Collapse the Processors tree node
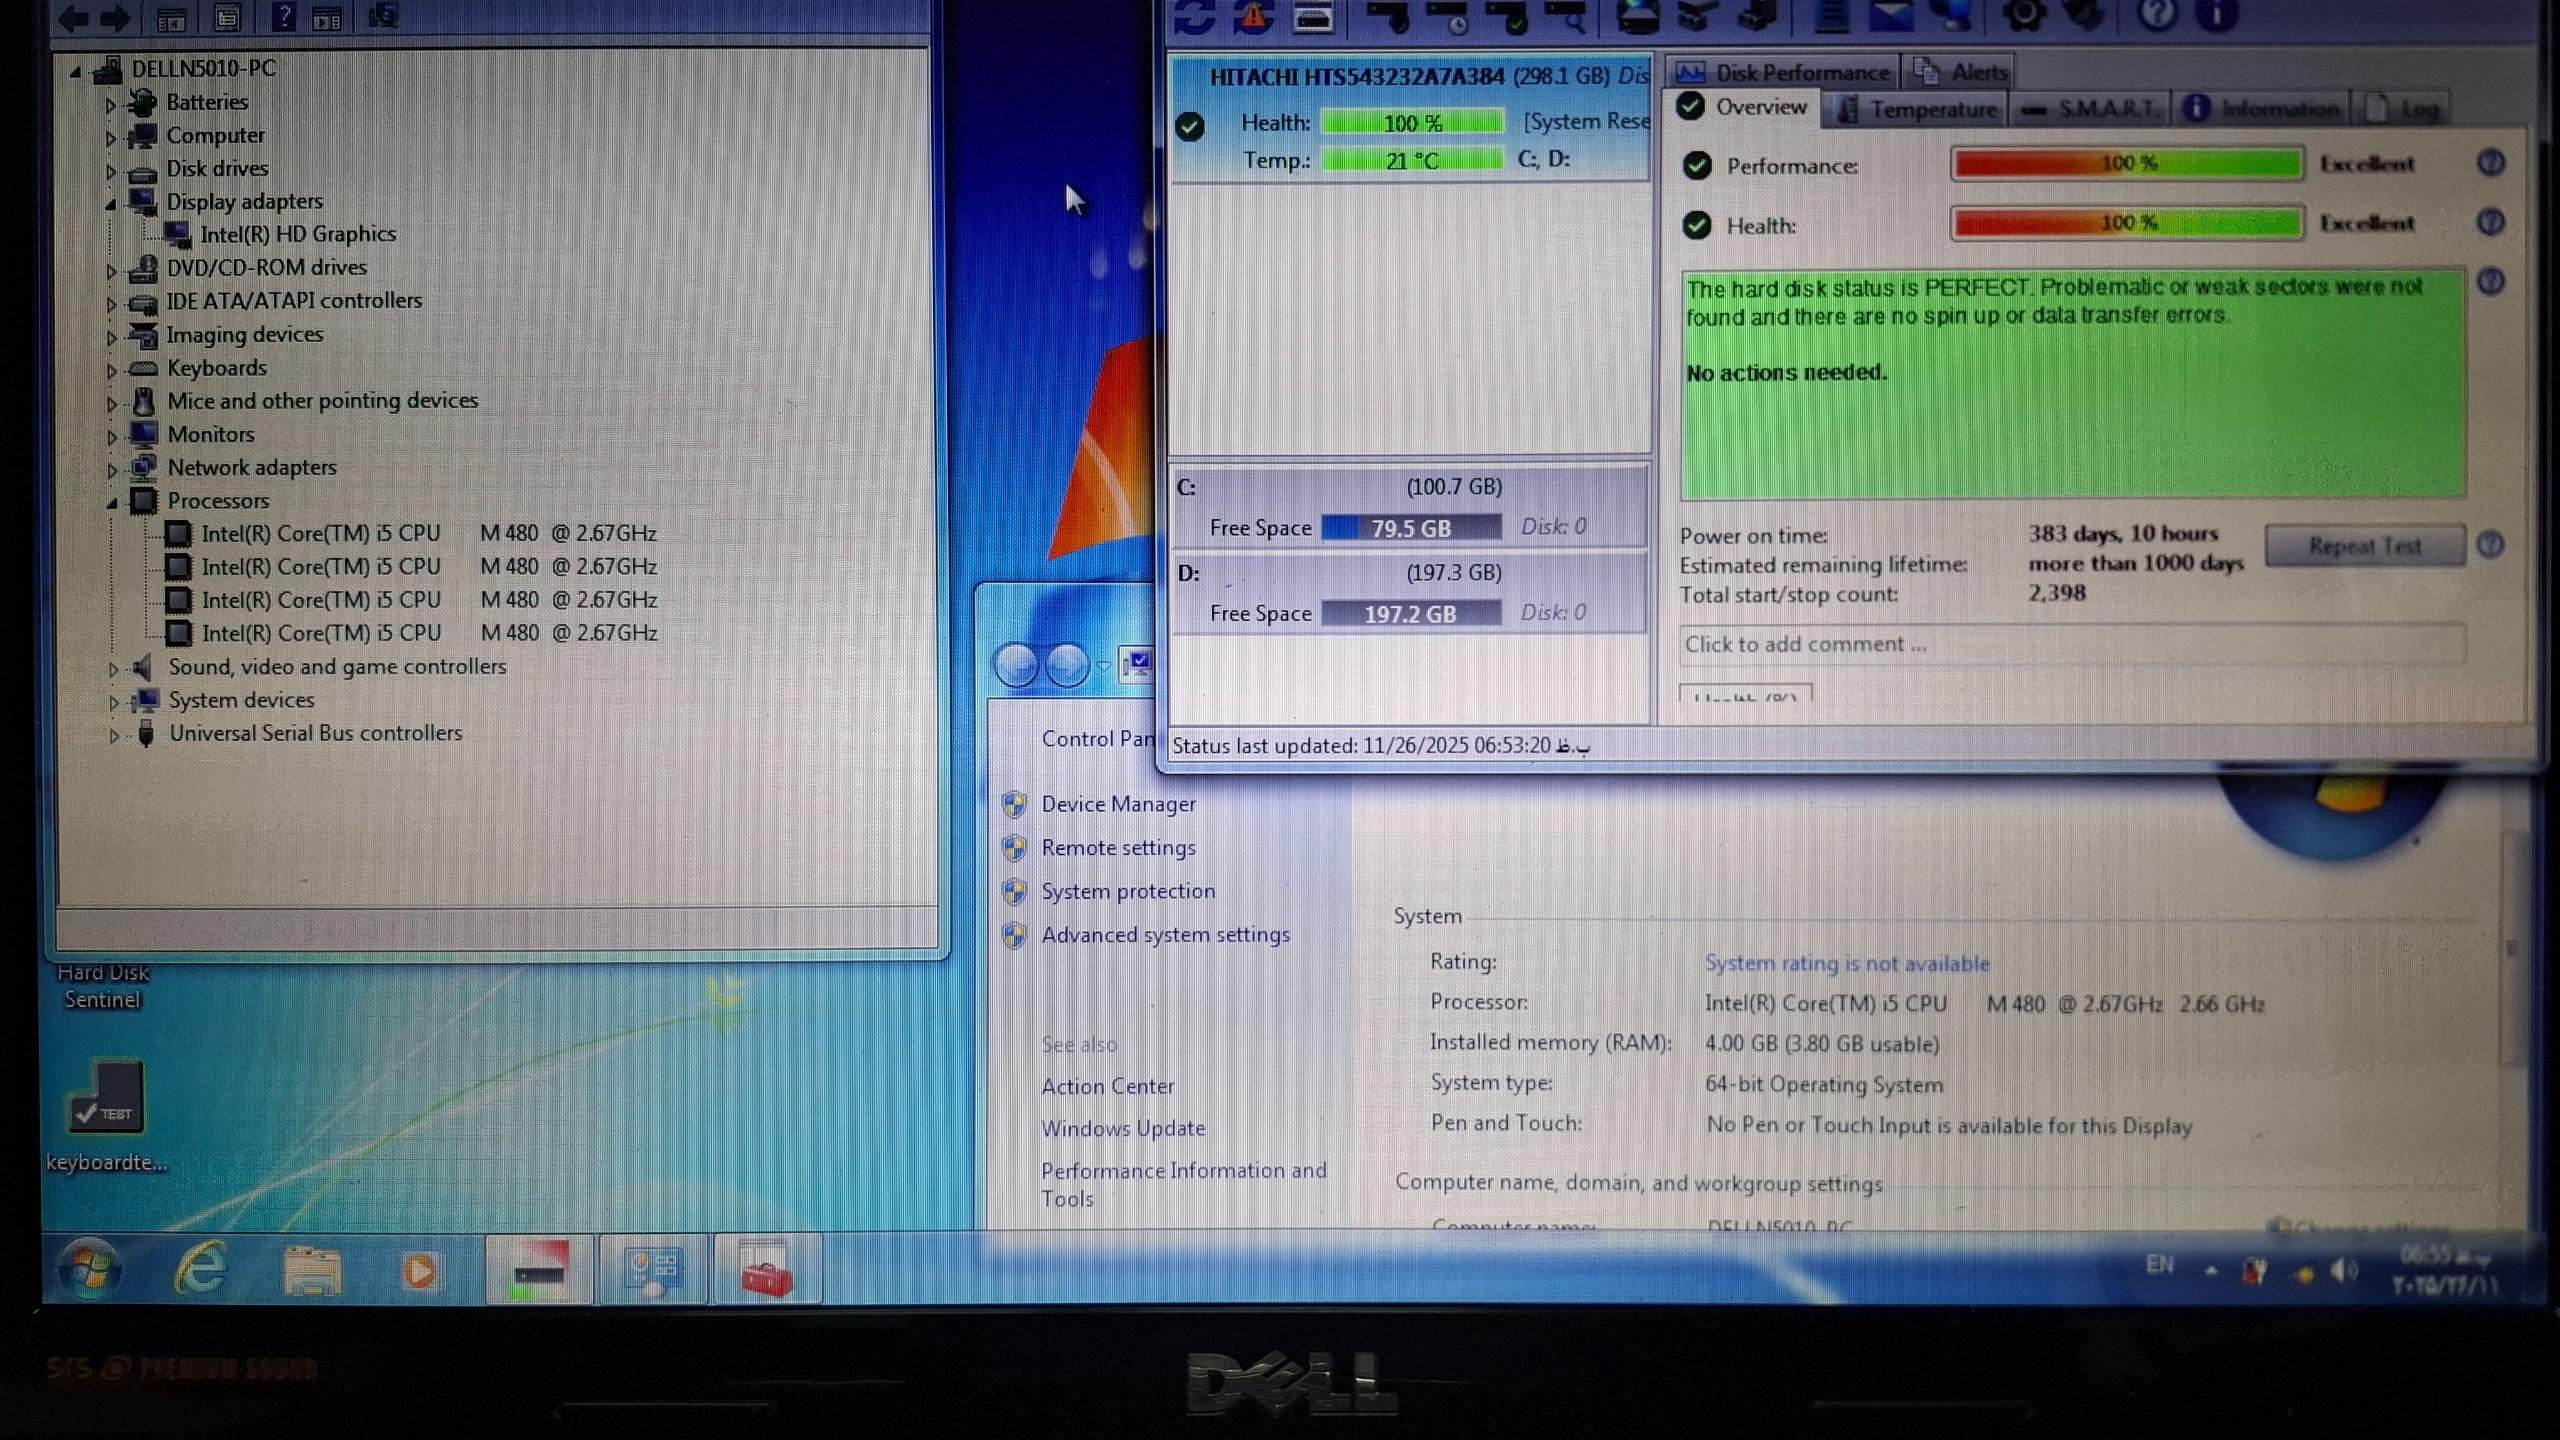The width and height of the screenshot is (2560, 1440). tap(111, 502)
